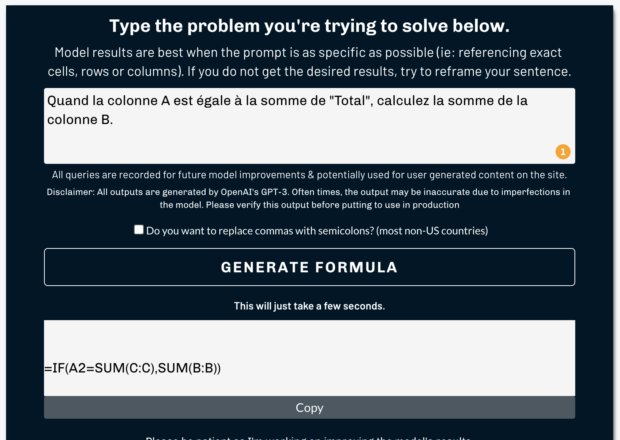Click the "All queries are recorded" notice
620x440 pixels.
pyautogui.click(x=309, y=174)
